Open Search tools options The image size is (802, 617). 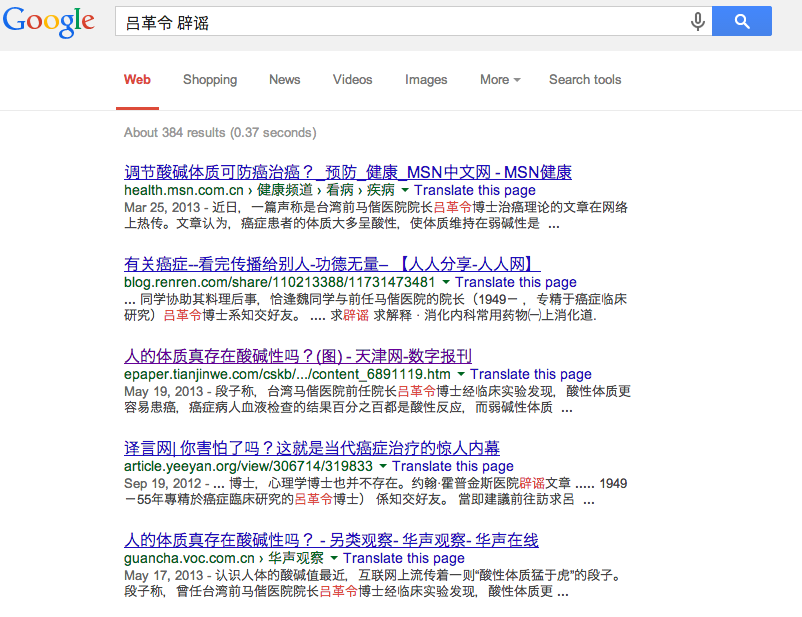click(585, 80)
